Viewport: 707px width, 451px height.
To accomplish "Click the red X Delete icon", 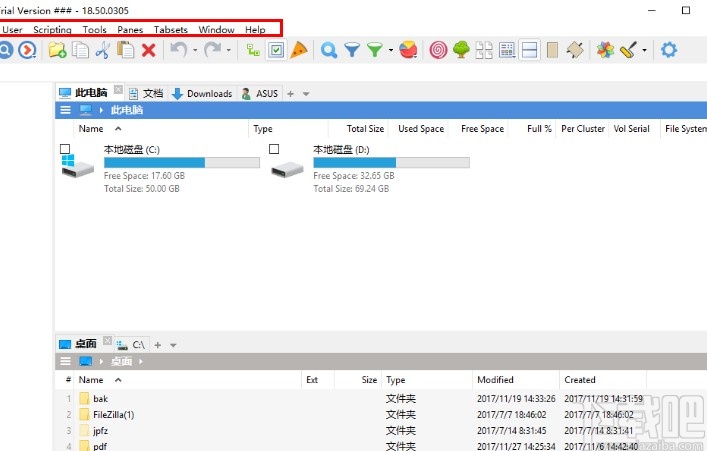I will [148, 50].
